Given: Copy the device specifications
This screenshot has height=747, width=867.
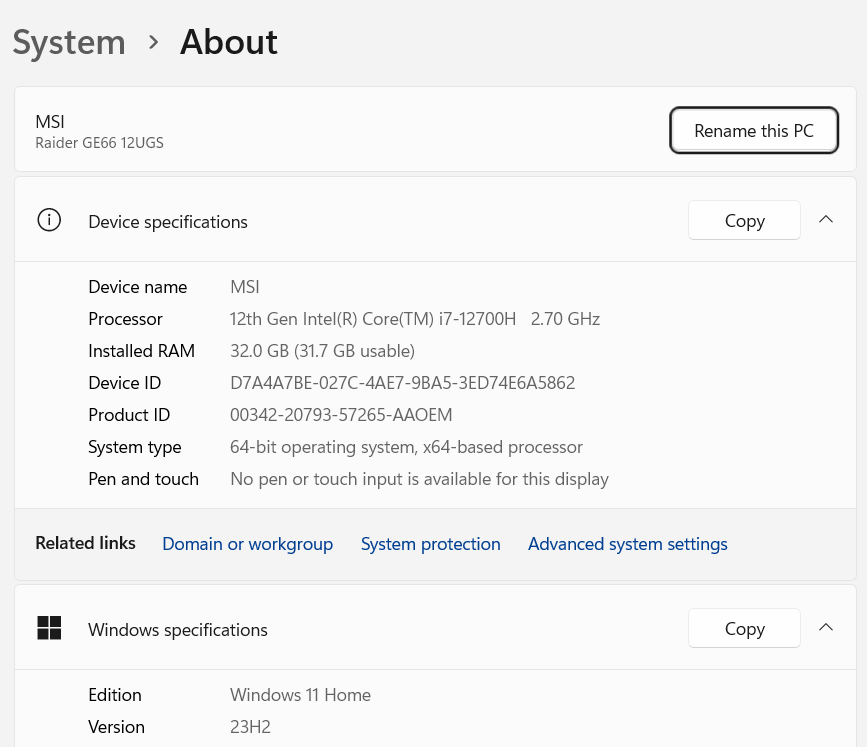Looking at the screenshot, I should coord(744,220).
